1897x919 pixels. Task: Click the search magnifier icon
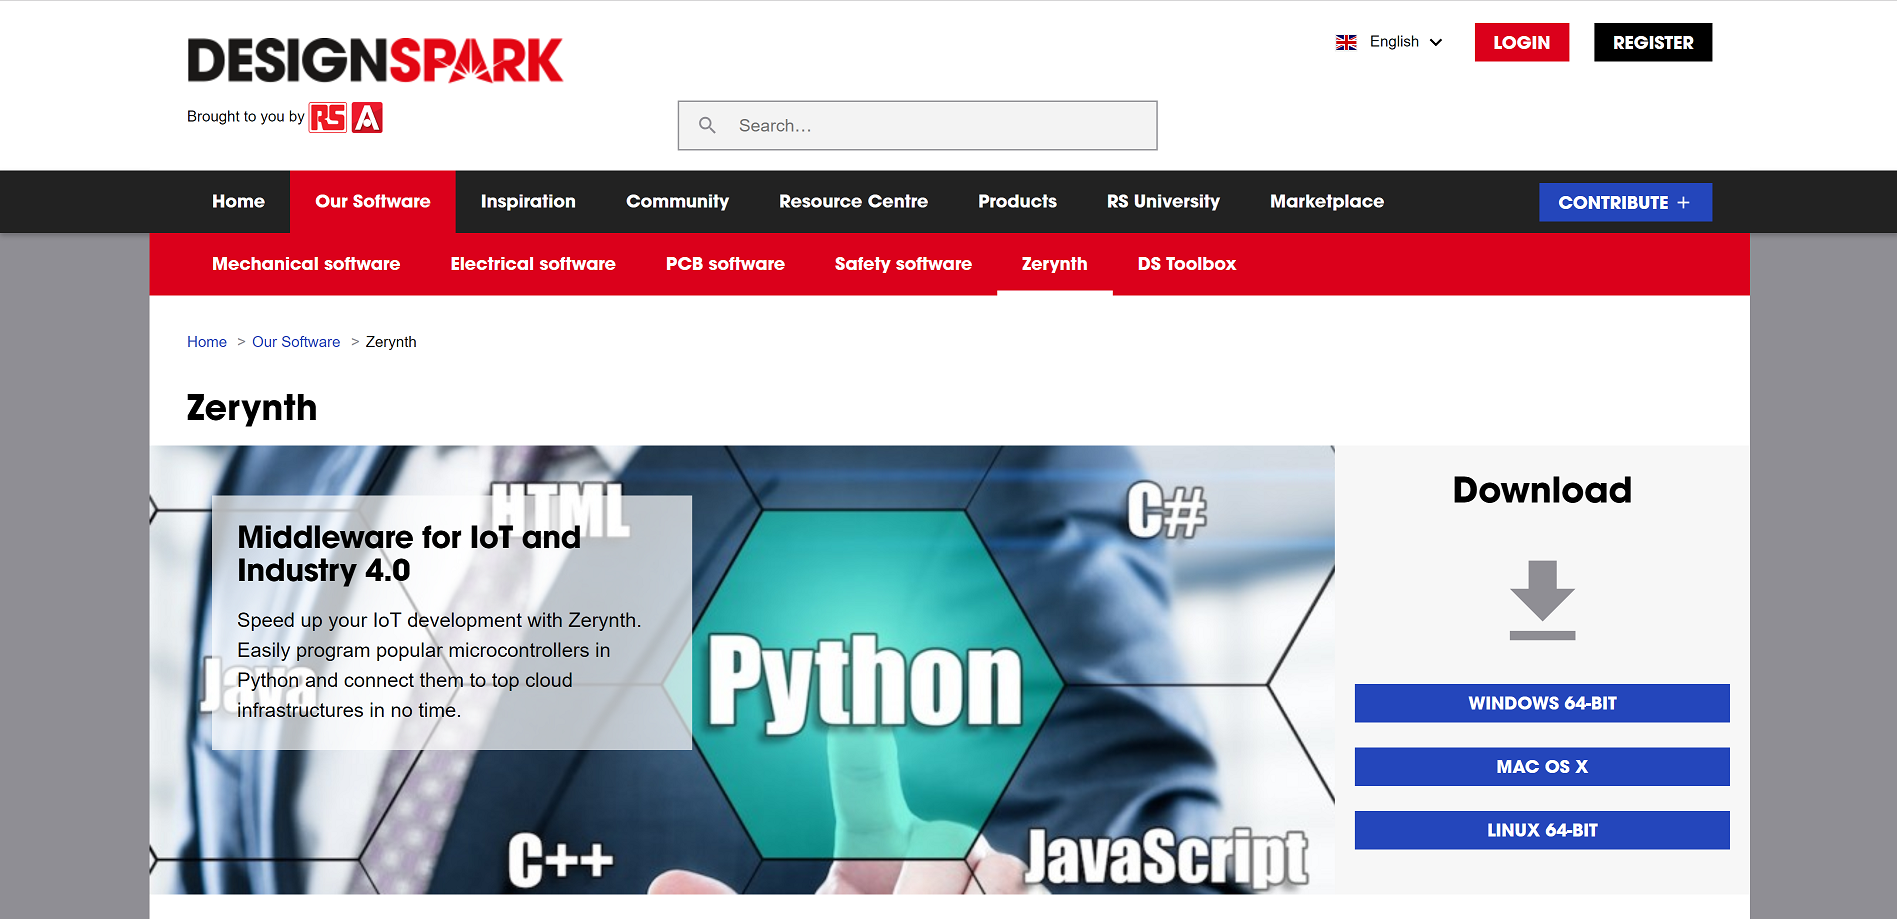[x=707, y=125]
